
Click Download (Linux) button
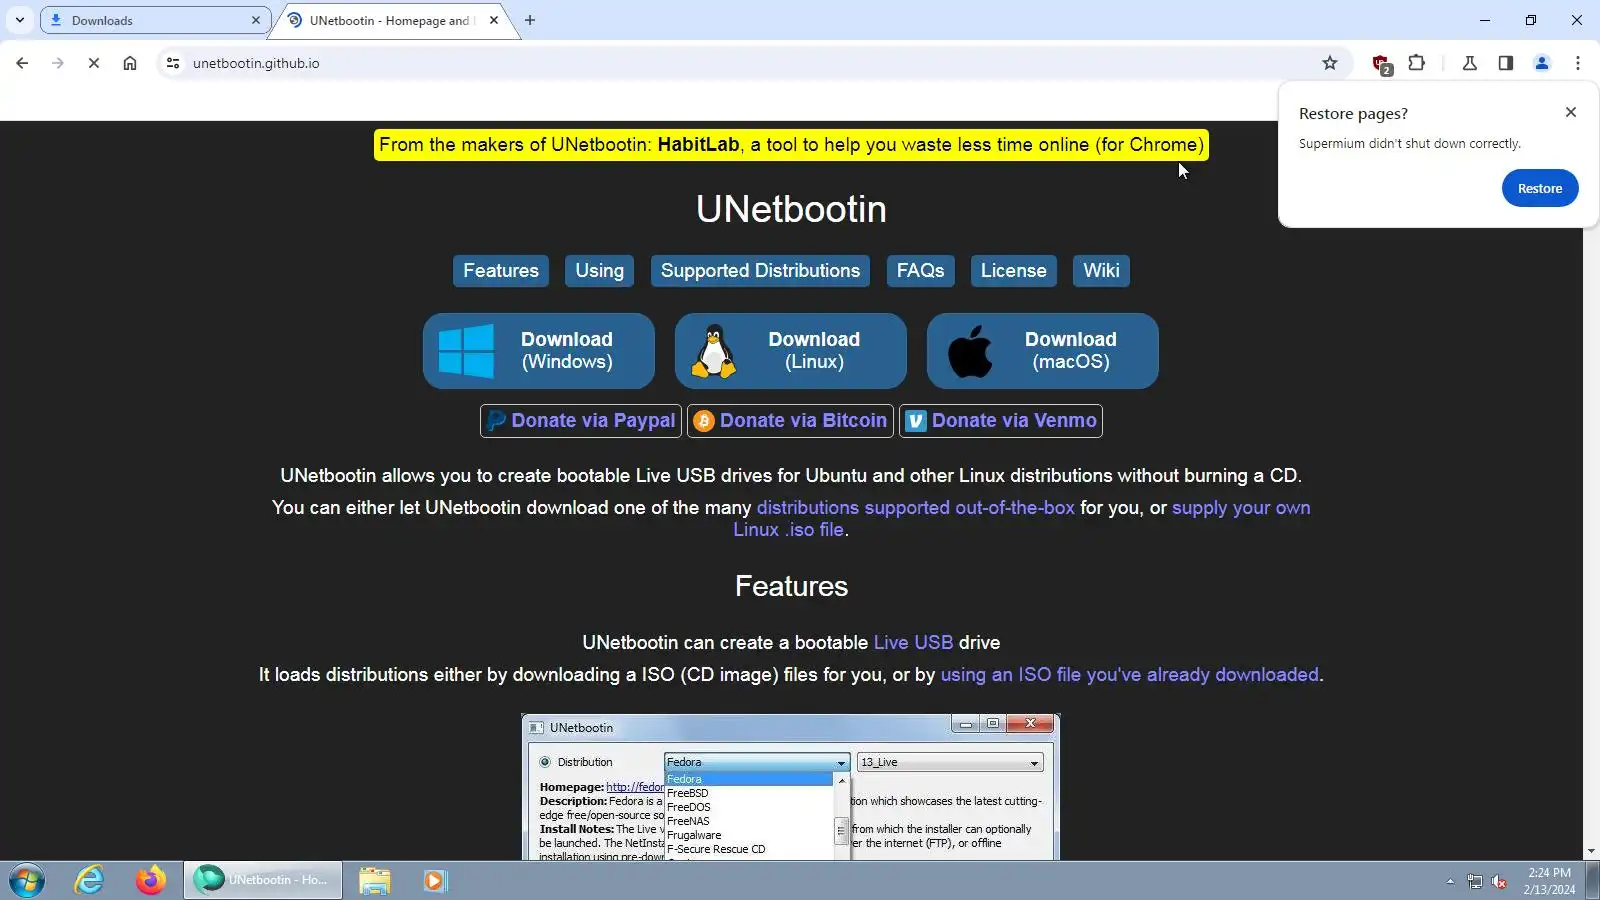(x=791, y=351)
